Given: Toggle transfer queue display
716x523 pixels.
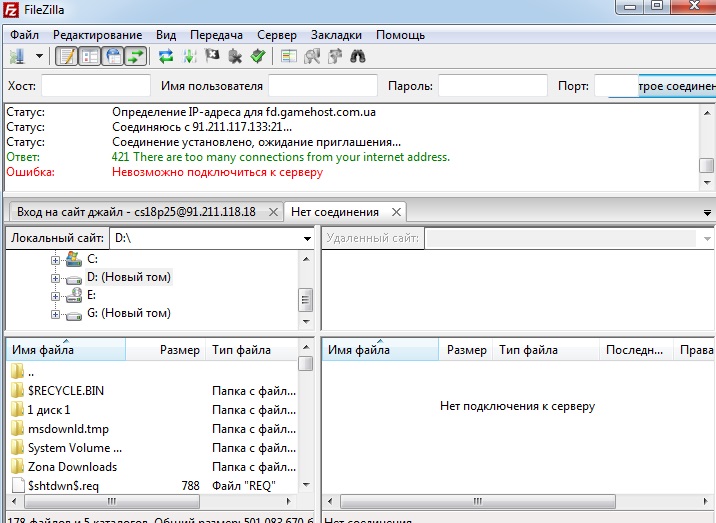Looking at the screenshot, I should pos(135,57).
